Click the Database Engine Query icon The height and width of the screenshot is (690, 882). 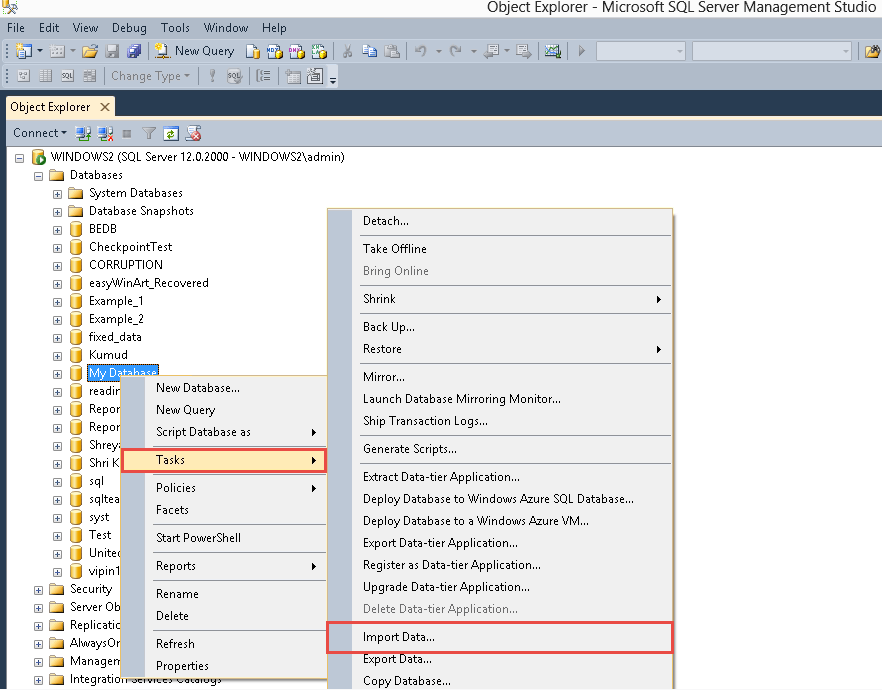point(253,51)
